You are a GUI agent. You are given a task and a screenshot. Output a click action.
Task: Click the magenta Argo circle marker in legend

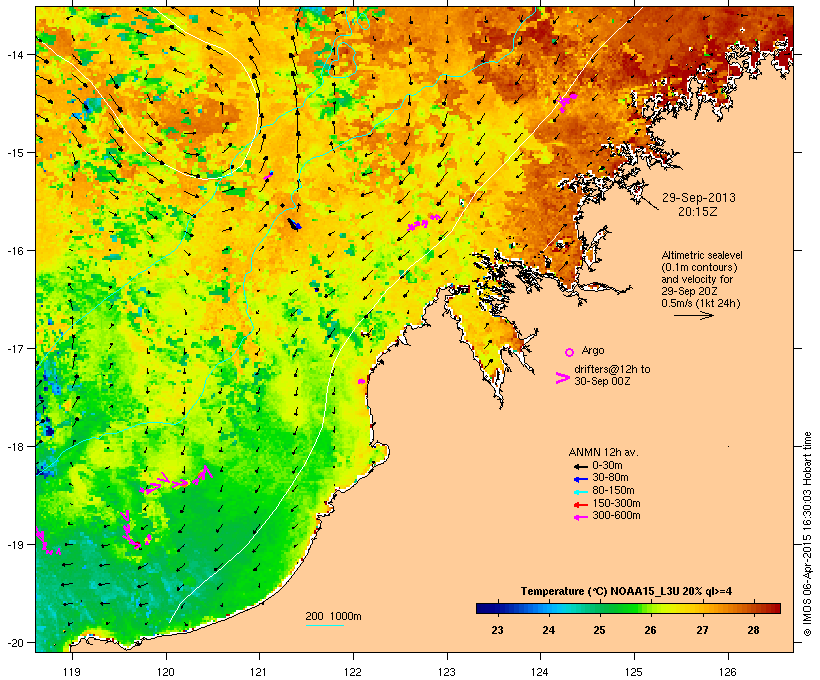[x=569, y=352]
